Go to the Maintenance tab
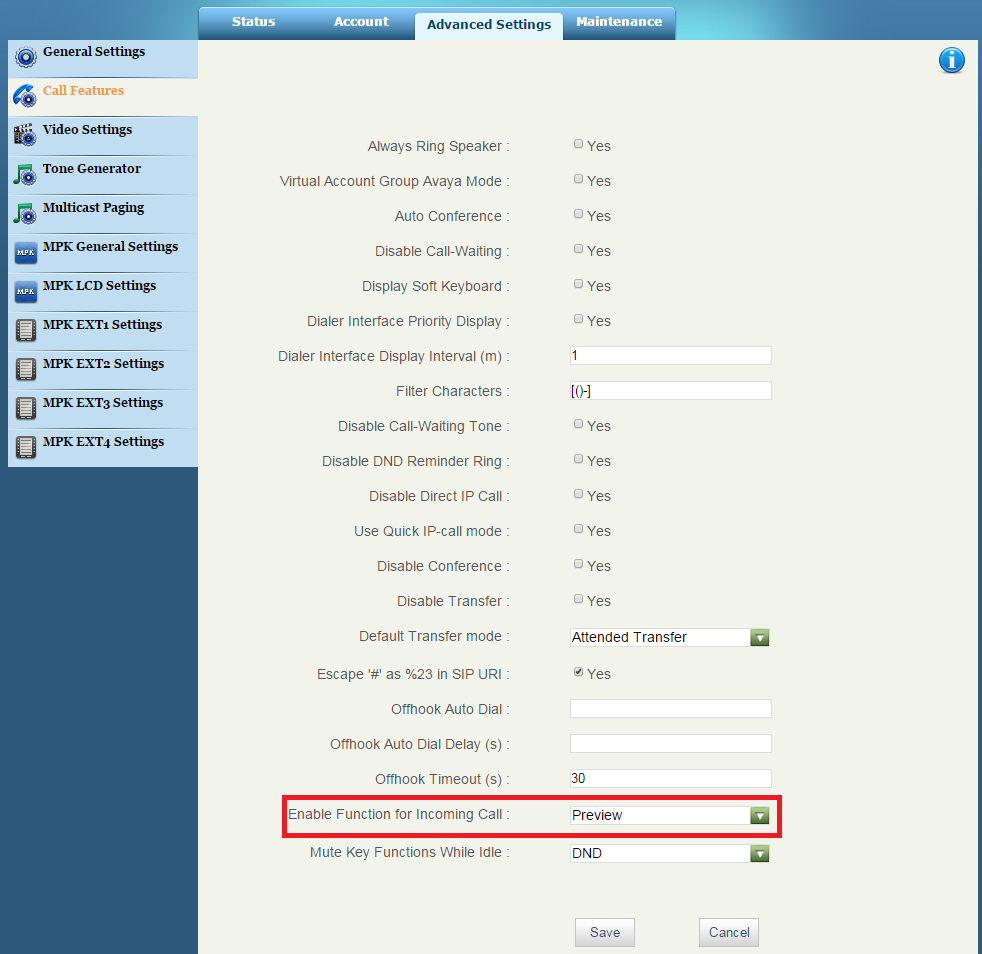The image size is (982, 954). [618, 22]
